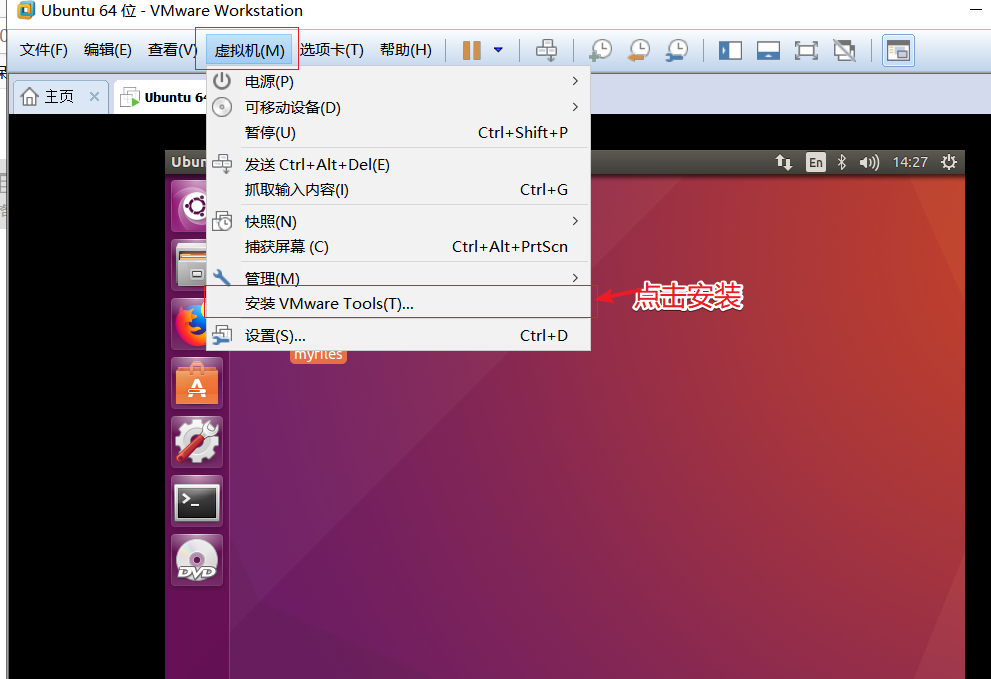Open Ubuntu Software from the launcher
Viewport: 991px width, 679px height.
[197, 384]
